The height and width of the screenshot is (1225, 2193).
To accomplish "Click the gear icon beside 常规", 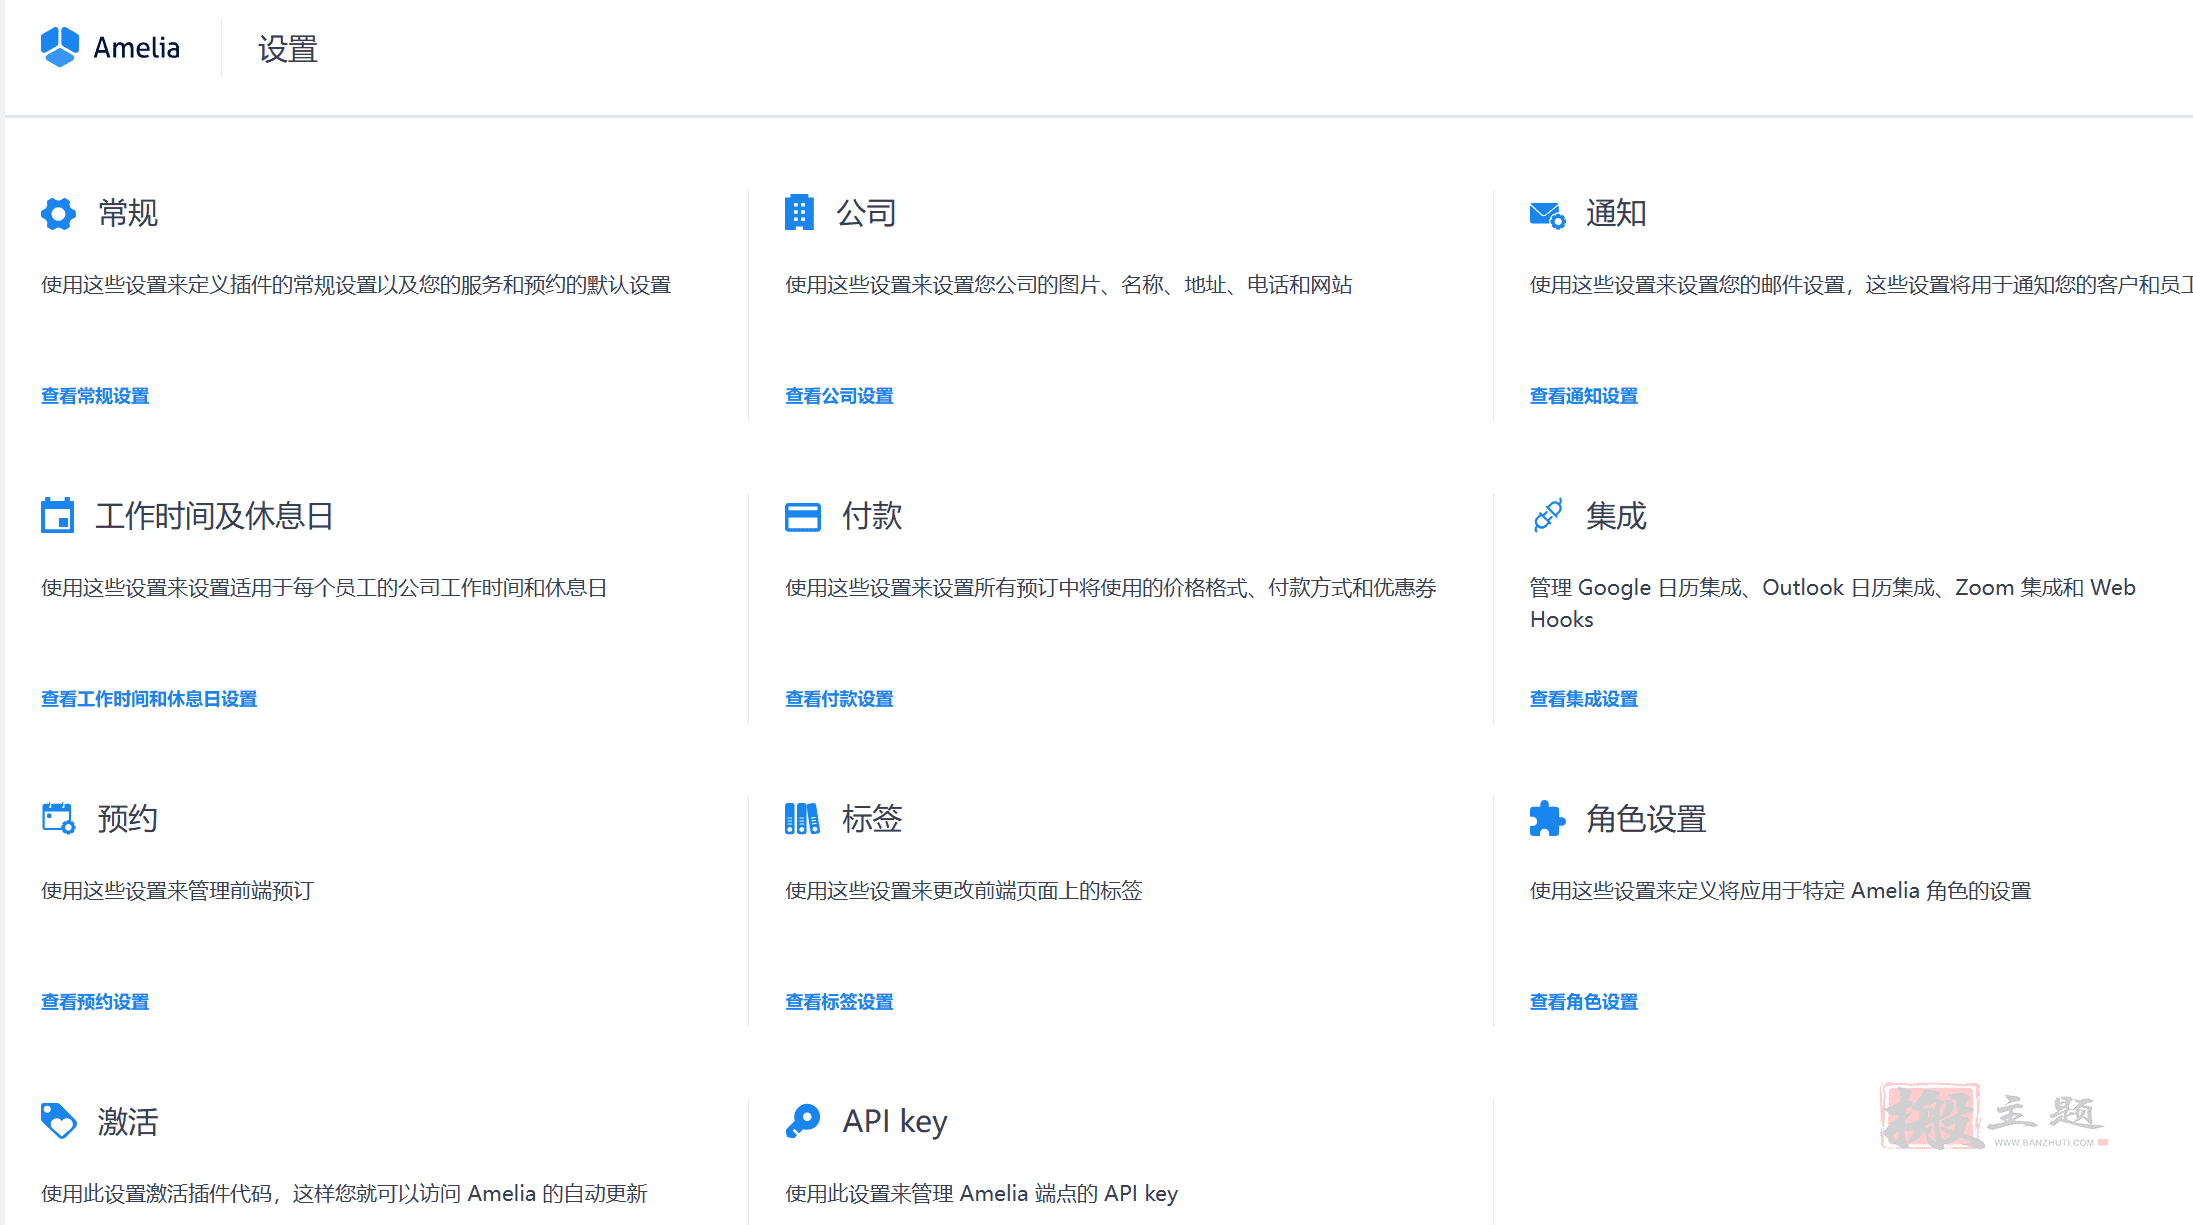I will [x=58, y=213].
